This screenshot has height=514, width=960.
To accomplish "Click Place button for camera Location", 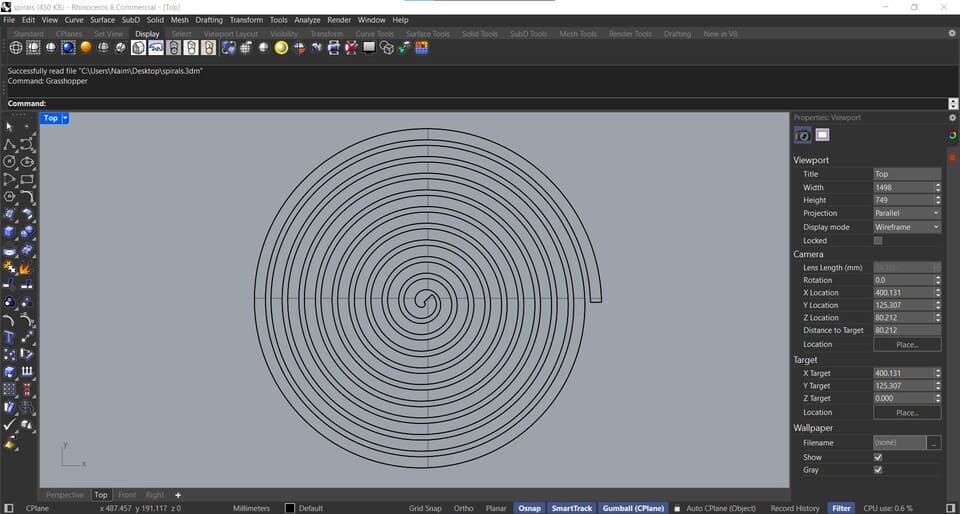I will pos(907,345).
